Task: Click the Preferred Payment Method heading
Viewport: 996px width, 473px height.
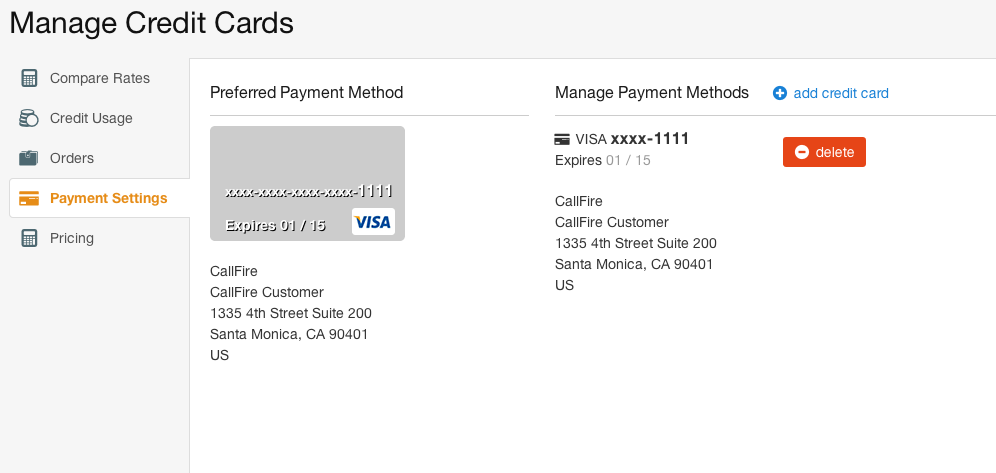Action: pos(307,93)
